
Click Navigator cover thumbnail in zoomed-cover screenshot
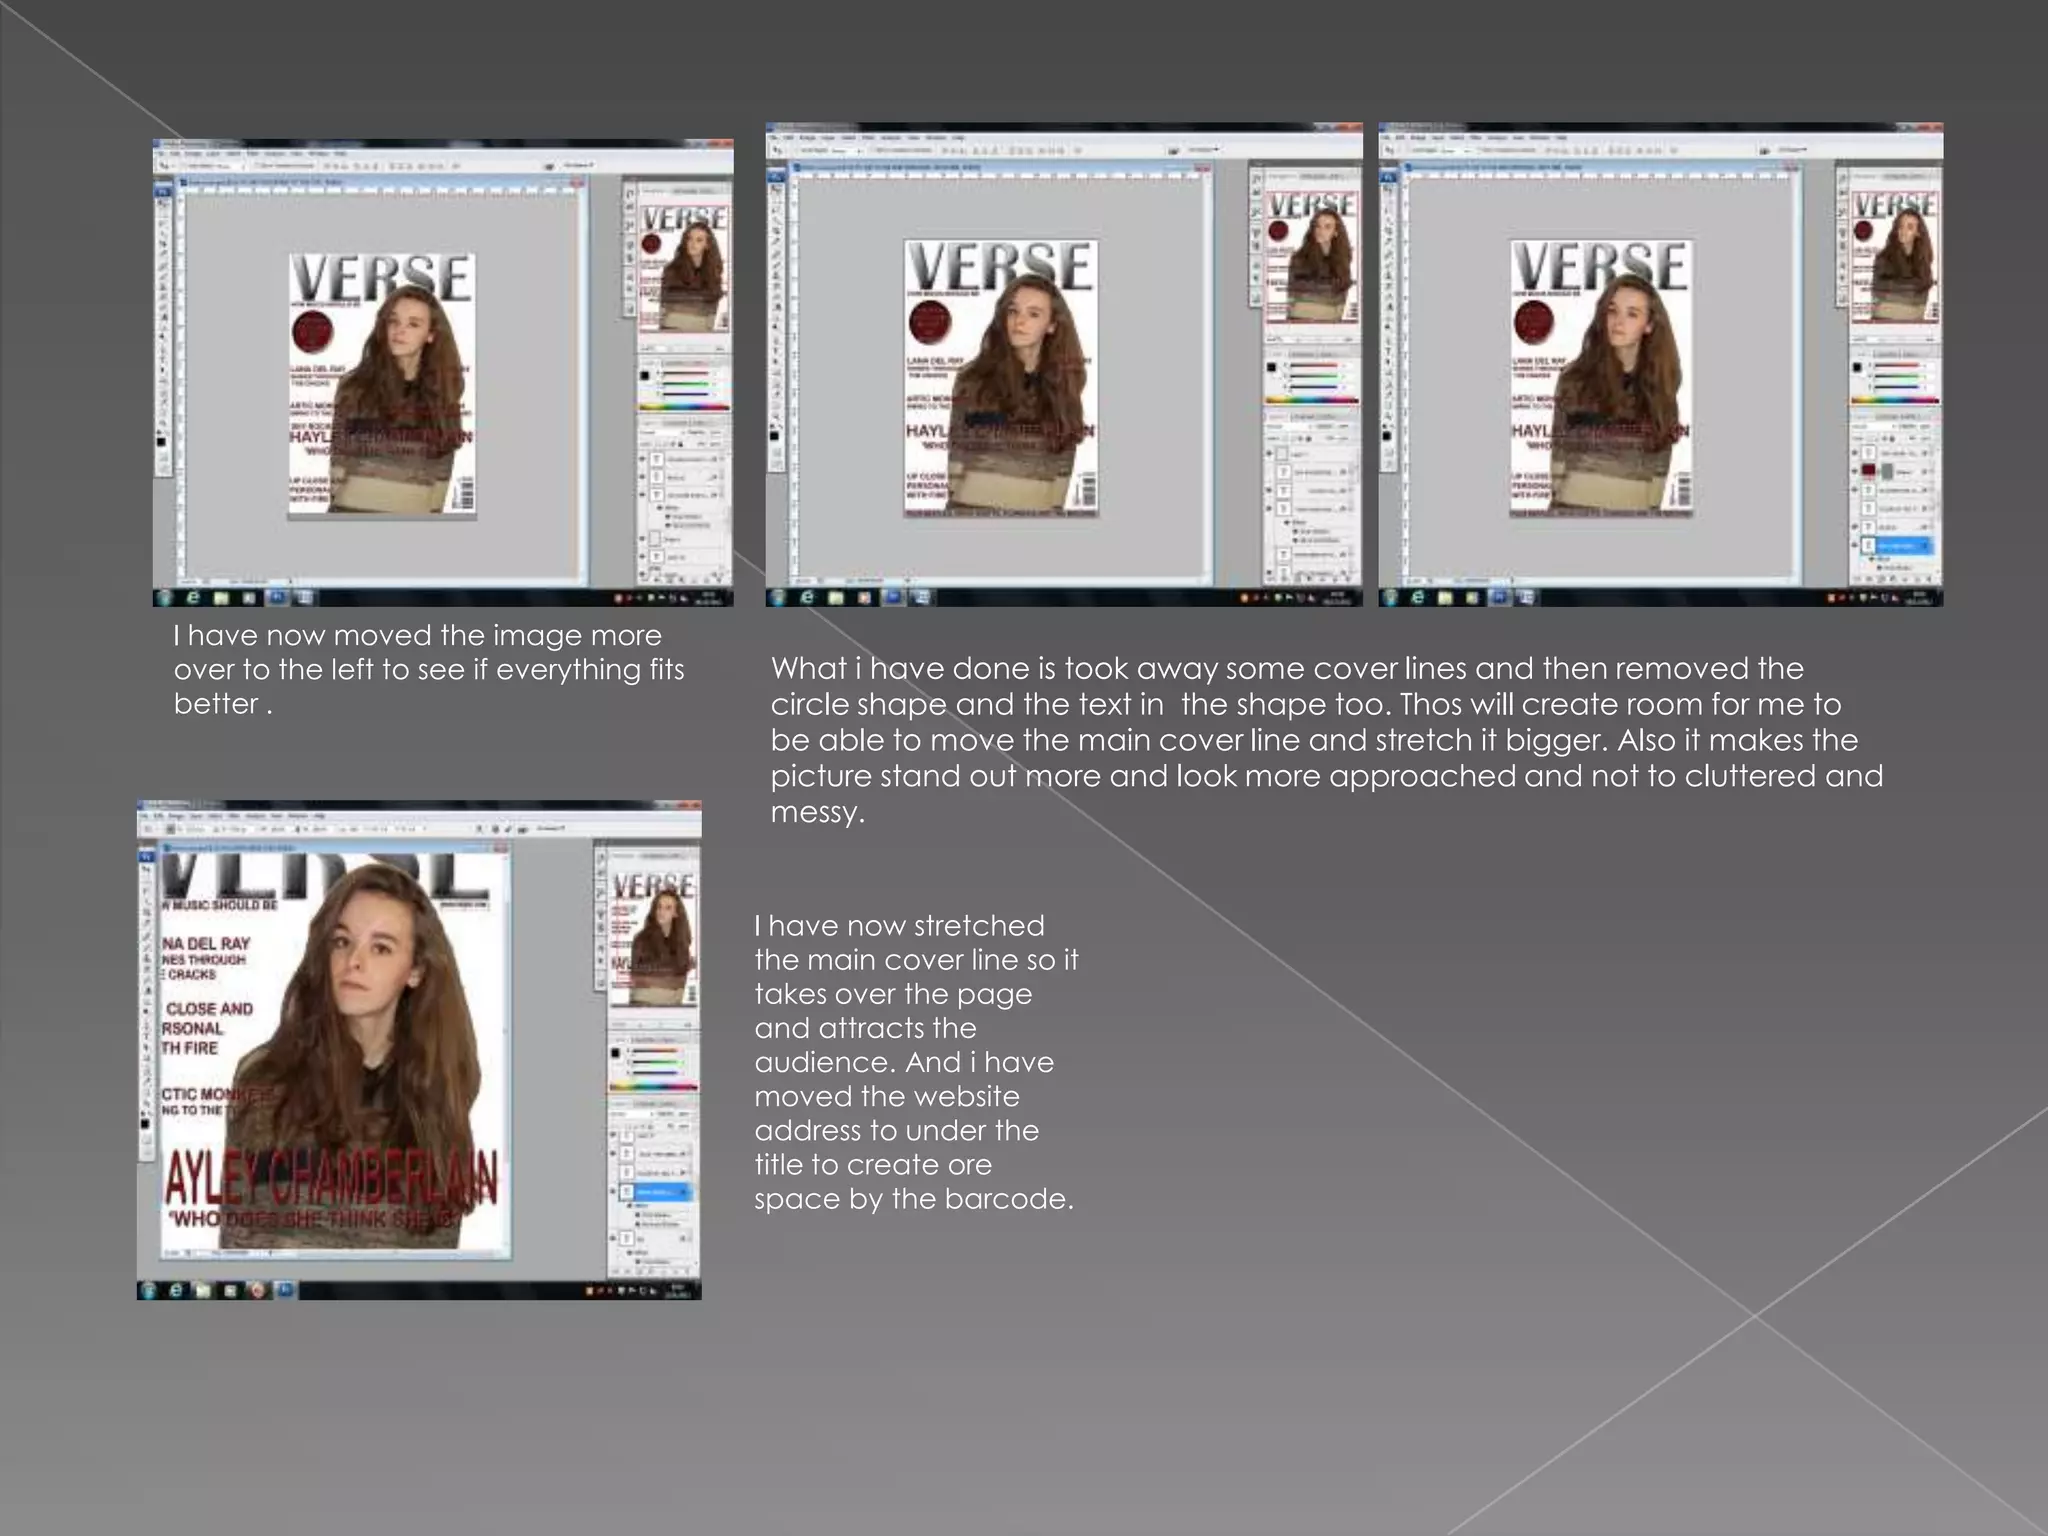click(x=653, y=940)
